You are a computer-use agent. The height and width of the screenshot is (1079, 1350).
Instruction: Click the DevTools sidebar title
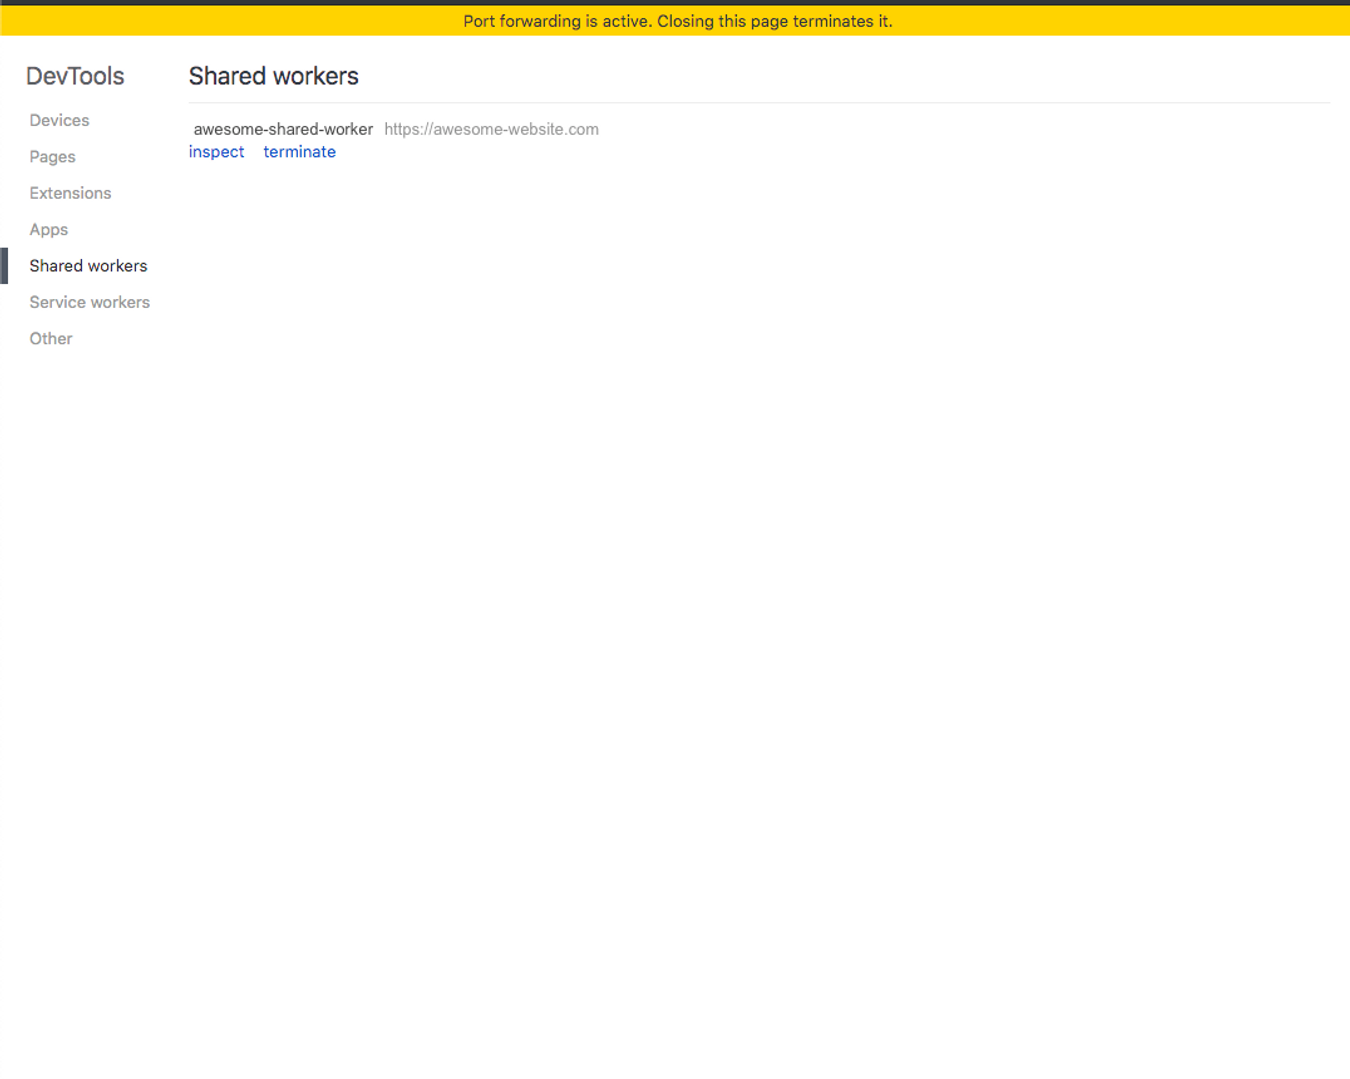click(x=75, y=76)
